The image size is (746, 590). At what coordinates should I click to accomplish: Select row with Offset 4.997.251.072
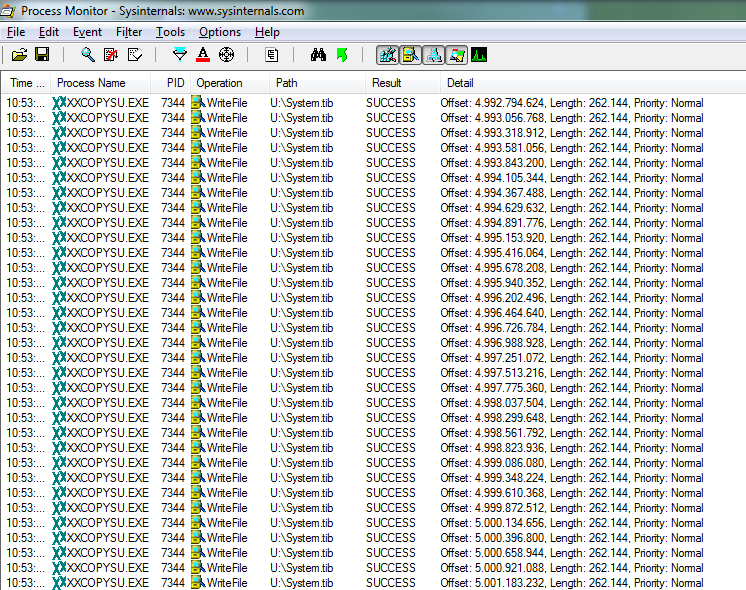pyautogui.click(x=373, y=358)
